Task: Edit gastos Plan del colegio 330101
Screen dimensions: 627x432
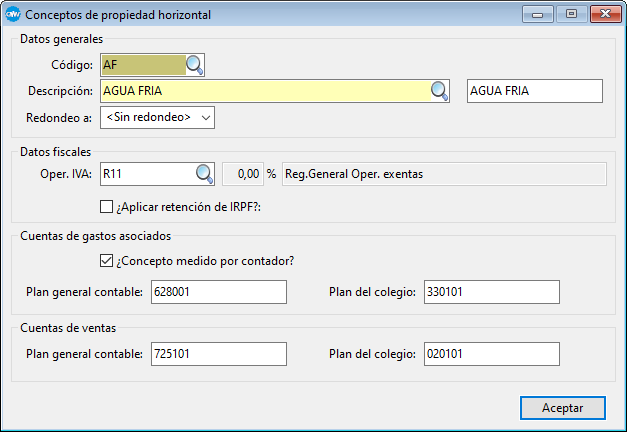Action: [x=491, y=292]
